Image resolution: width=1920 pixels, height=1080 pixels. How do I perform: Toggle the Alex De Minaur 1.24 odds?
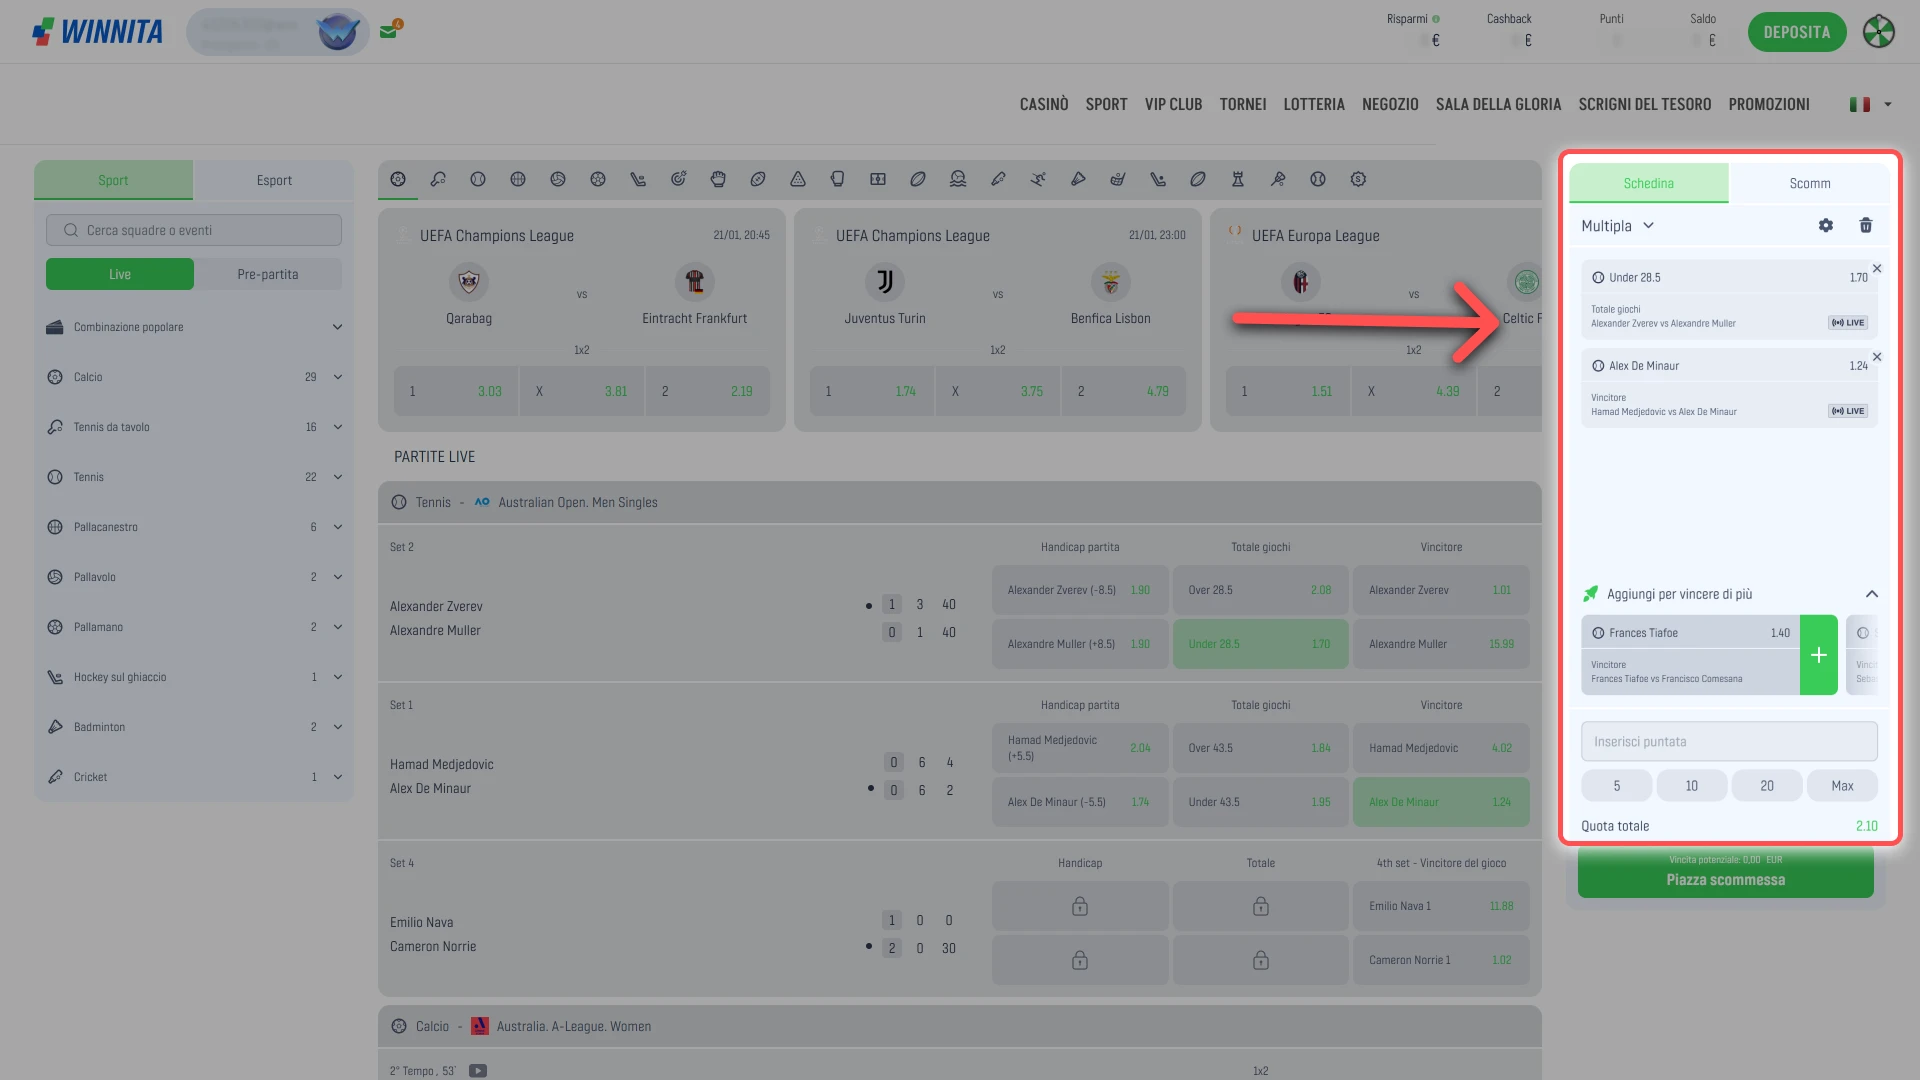[1440, 802]
